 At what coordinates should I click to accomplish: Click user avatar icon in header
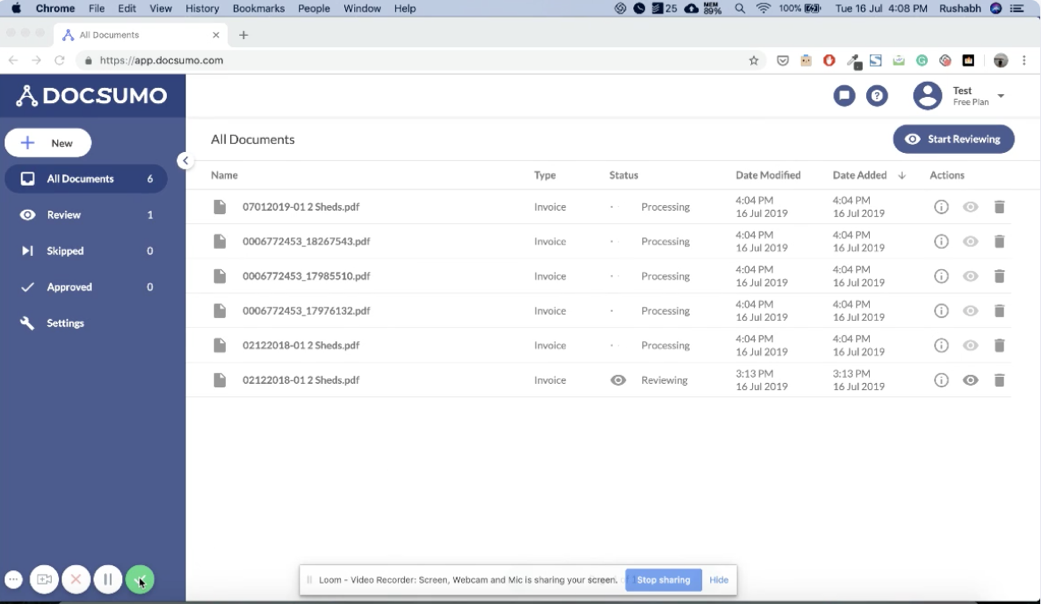[927, 96]
